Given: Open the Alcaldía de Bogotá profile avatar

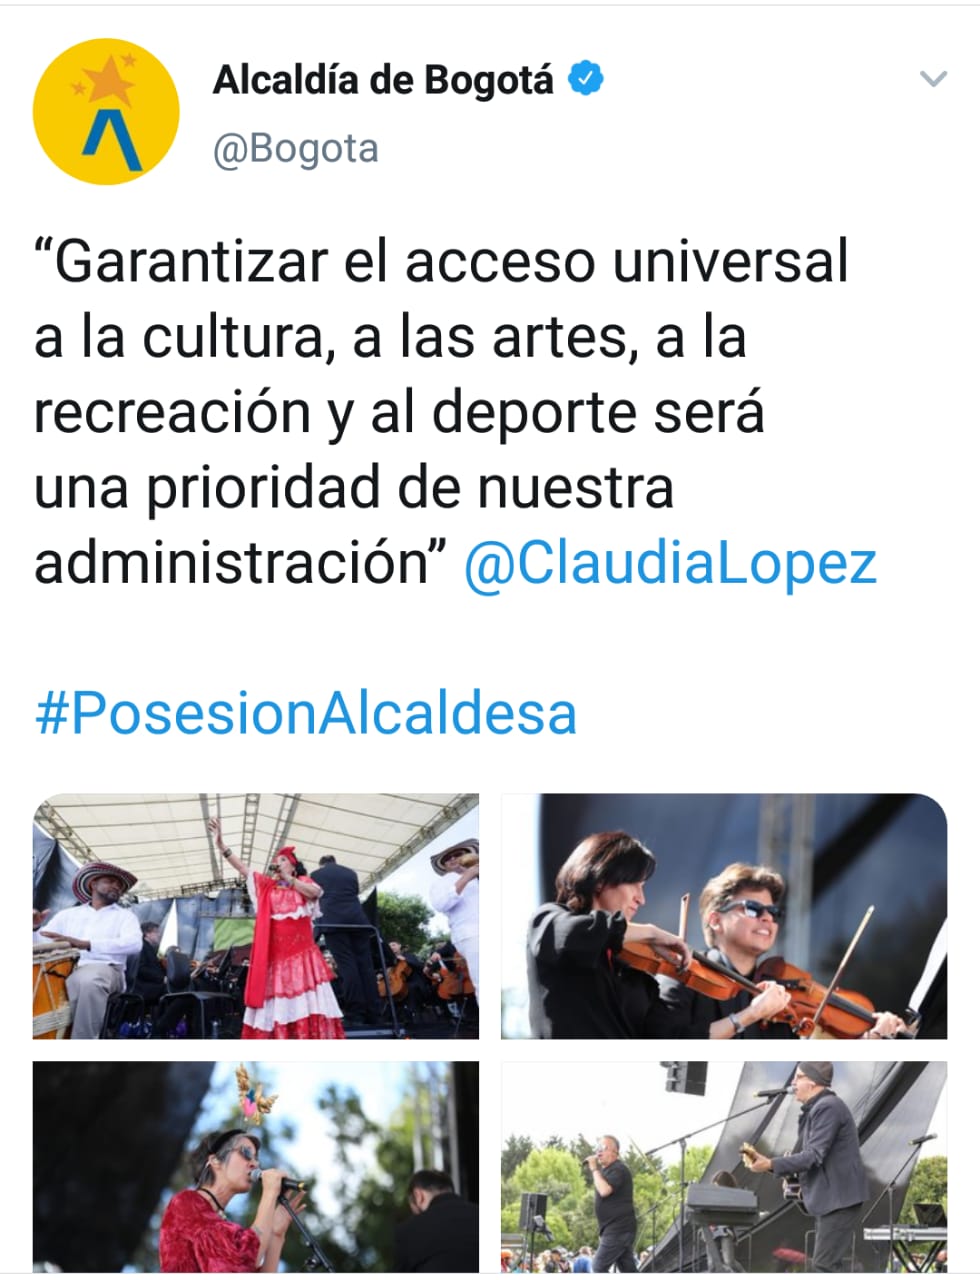Looking at the screenshot, I should point(106,111).
